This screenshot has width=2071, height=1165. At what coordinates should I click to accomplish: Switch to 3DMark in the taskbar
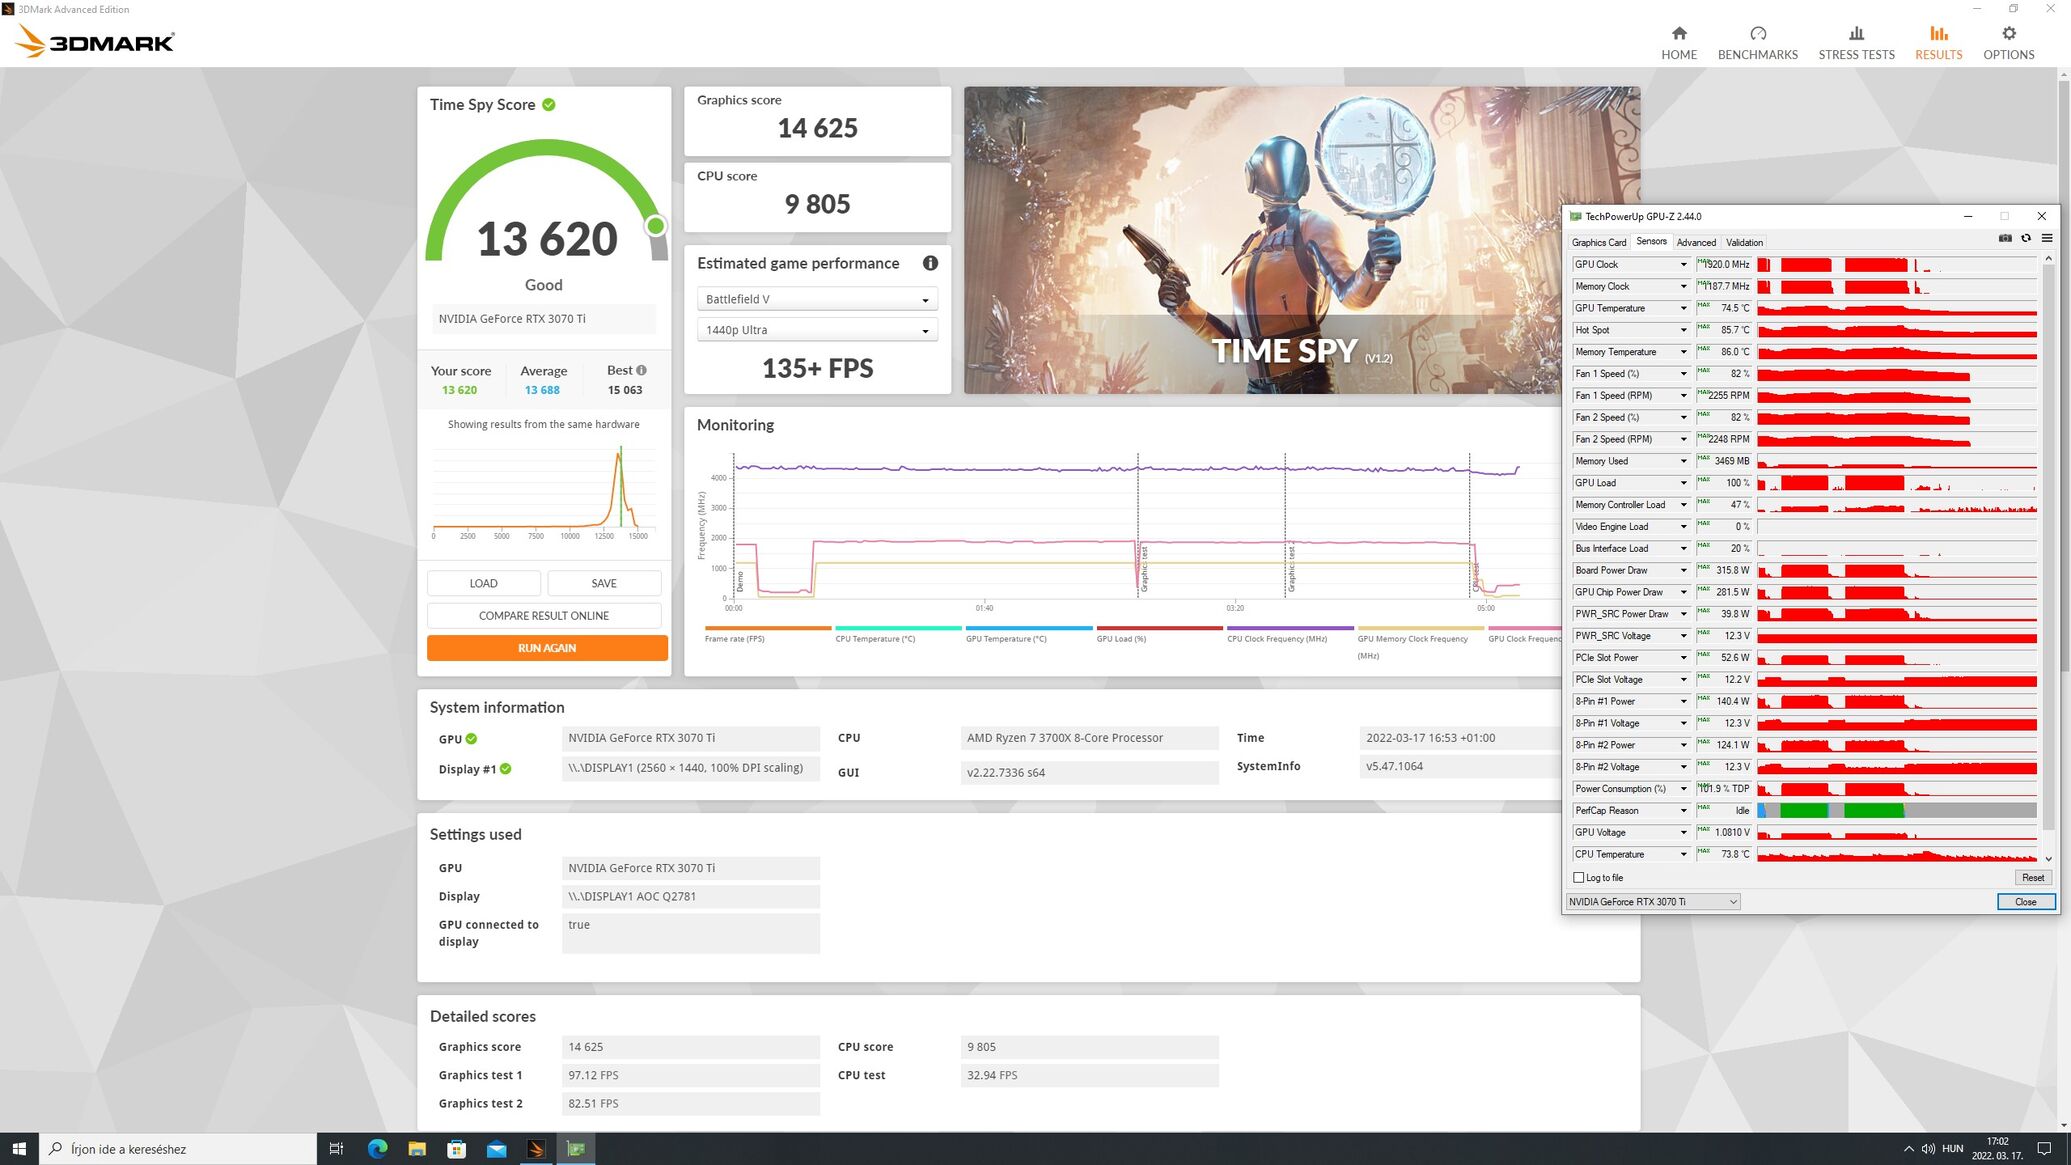point(536,1149)
